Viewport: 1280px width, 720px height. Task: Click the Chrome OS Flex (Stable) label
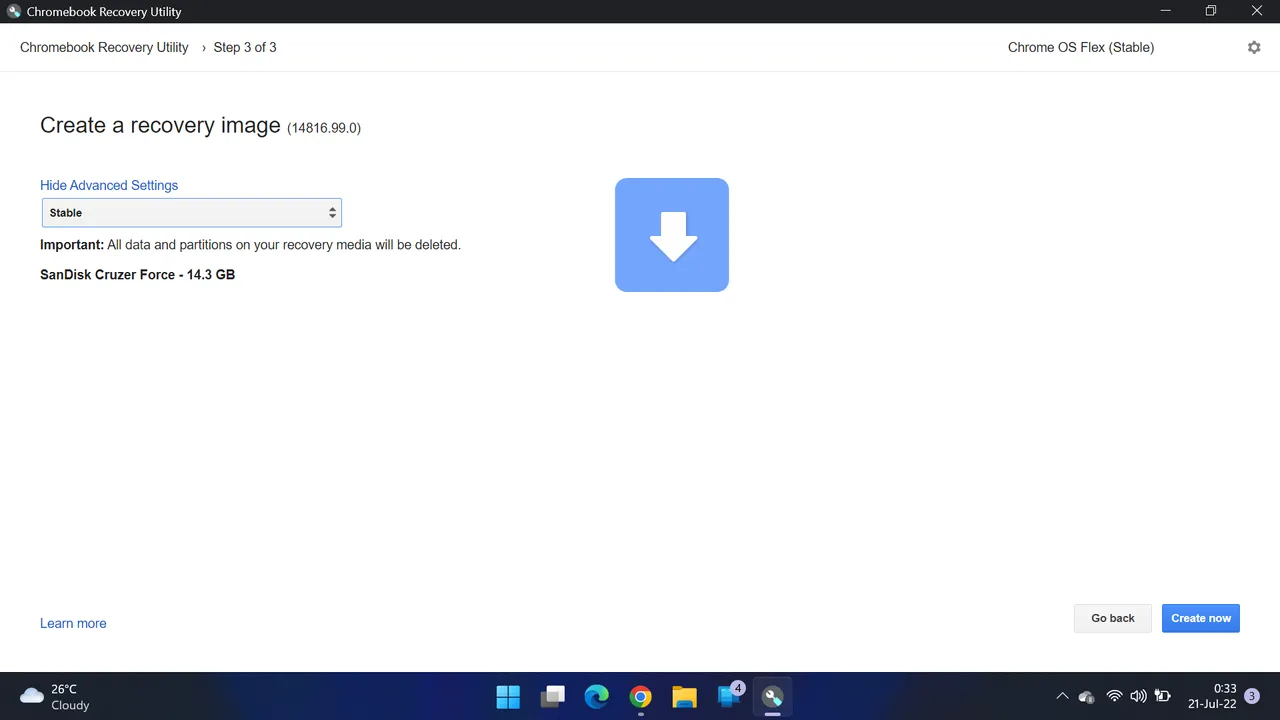point(1081,47)
